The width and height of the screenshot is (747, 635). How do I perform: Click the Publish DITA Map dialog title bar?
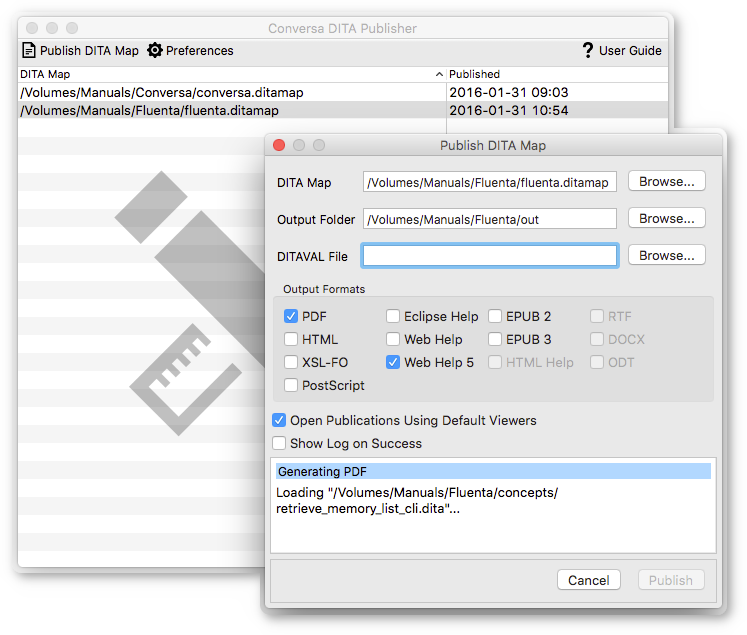pyautogui.click(x=493, y=145)
